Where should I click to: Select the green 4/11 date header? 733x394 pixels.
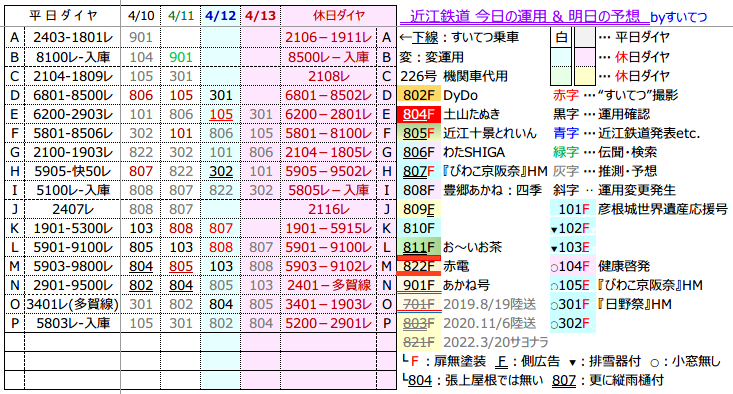click(181, 16)
